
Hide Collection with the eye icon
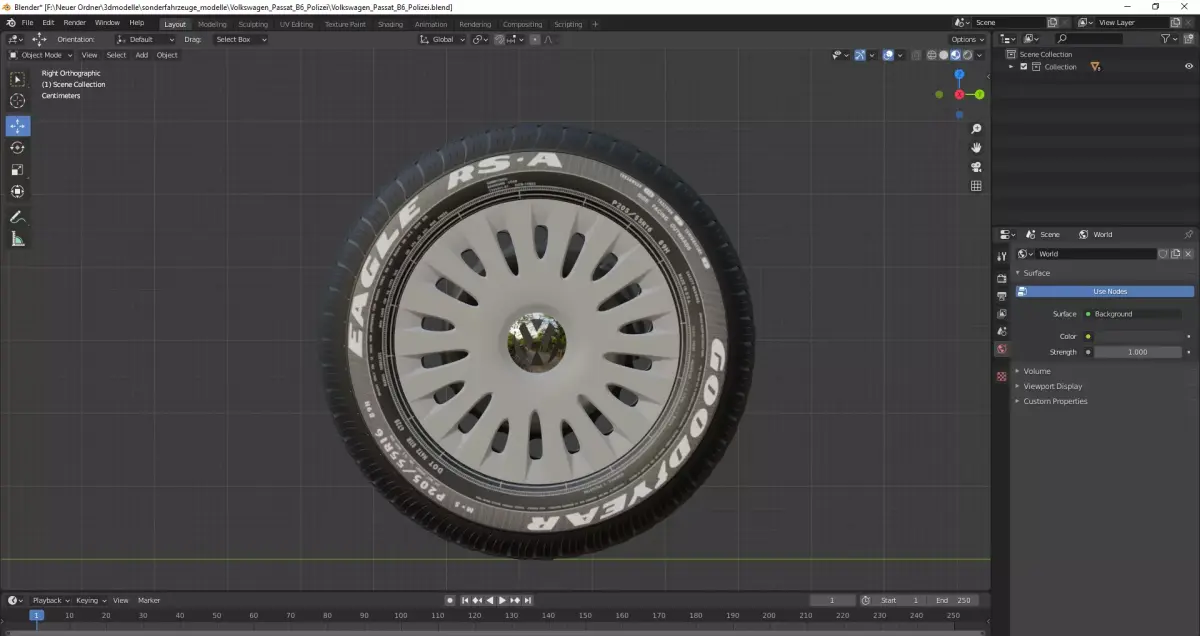[x=1189, y=67]
